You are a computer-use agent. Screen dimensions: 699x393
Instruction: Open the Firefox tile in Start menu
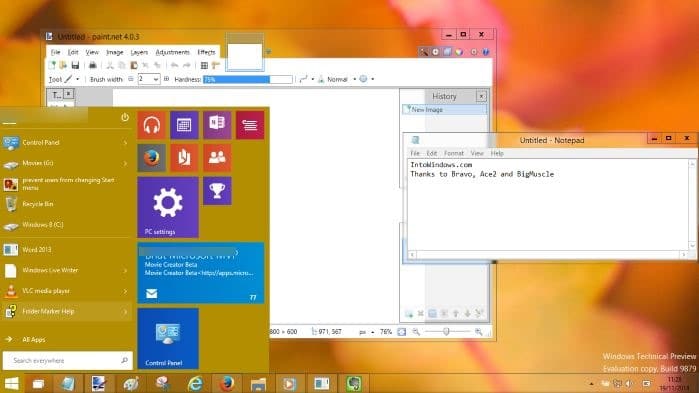[x=152, y=158]
